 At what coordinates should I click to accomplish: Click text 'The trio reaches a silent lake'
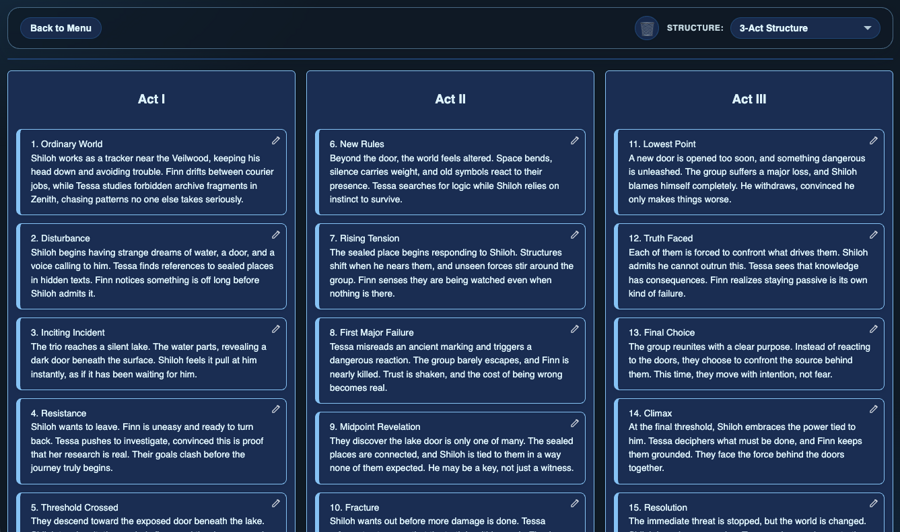pos(90,347)
